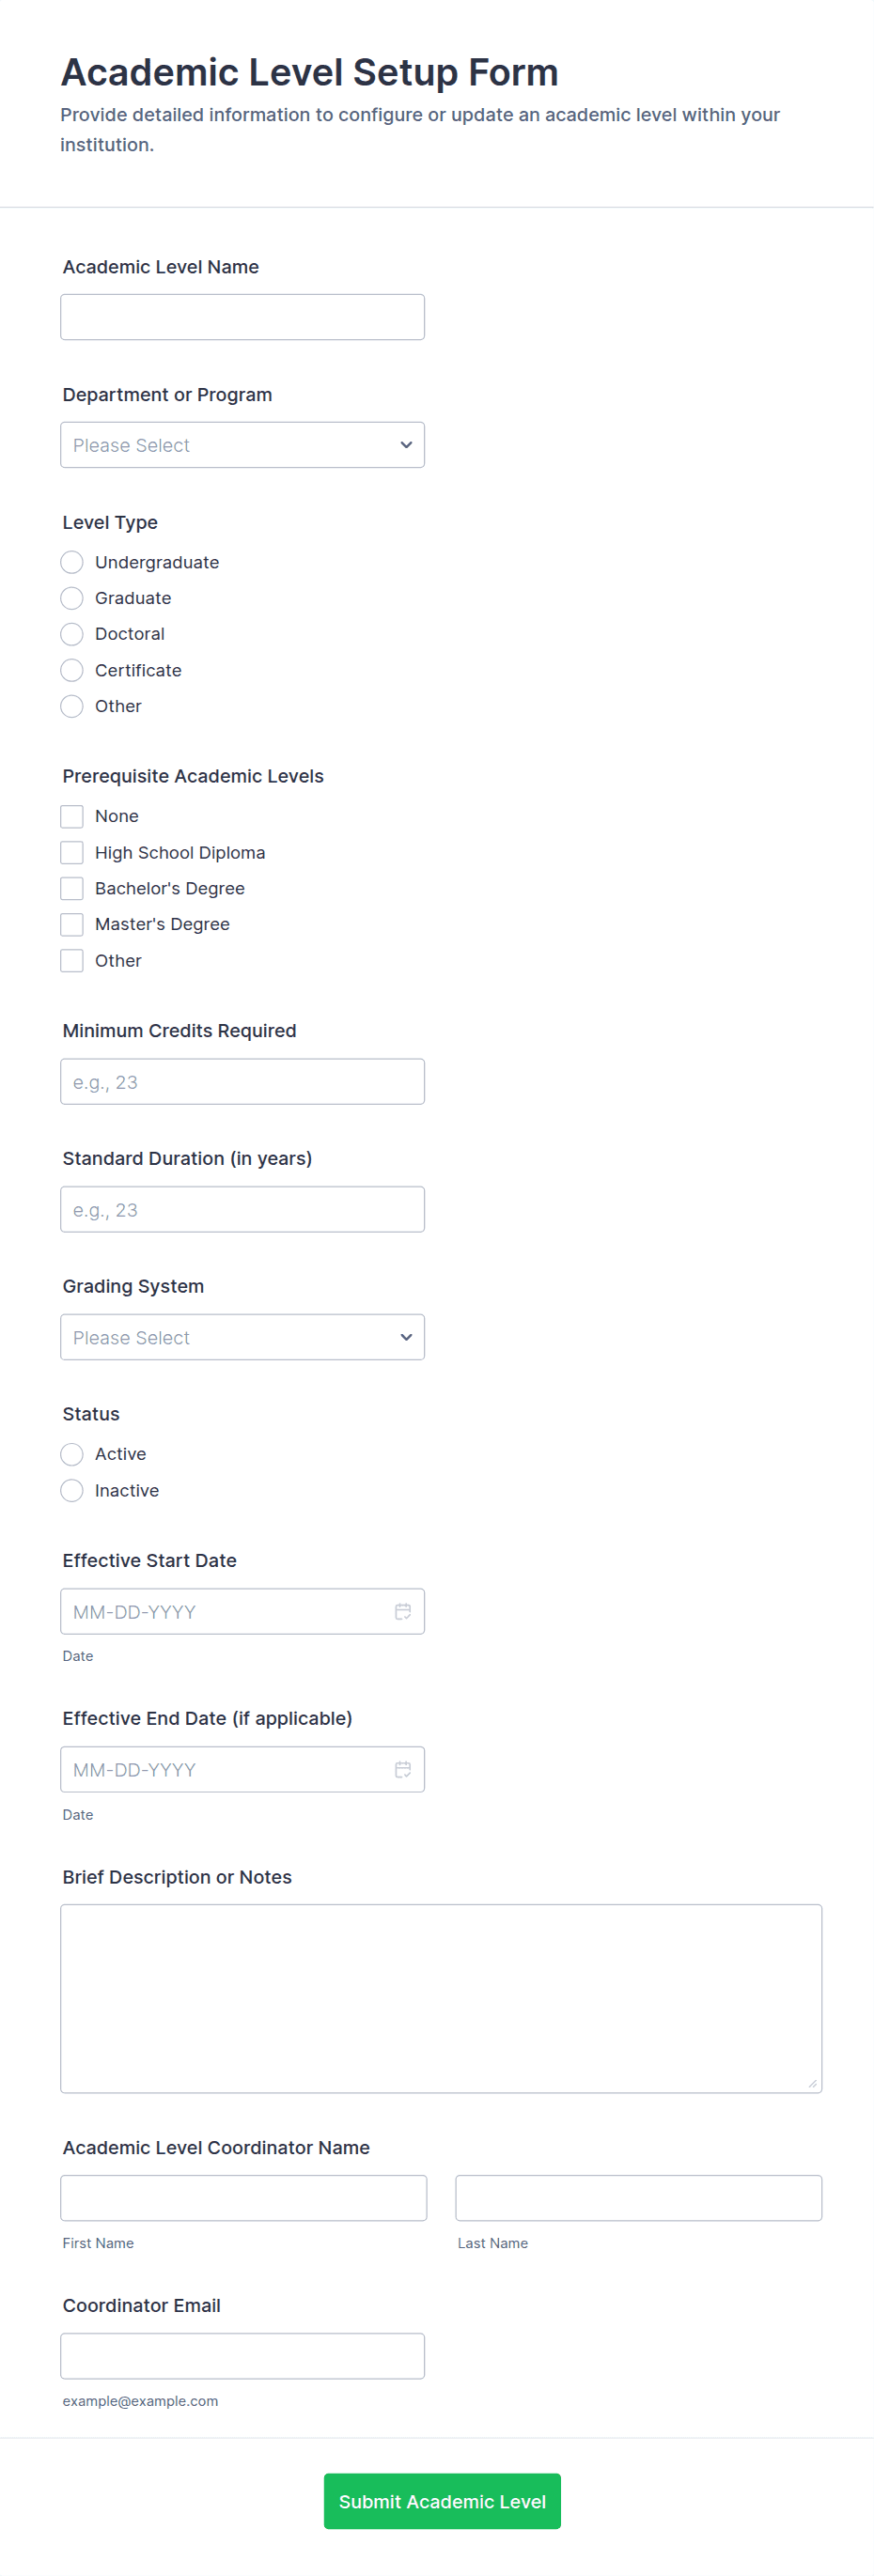
Task: Focus the Academic Level Name field
Action: coord(242,317)
